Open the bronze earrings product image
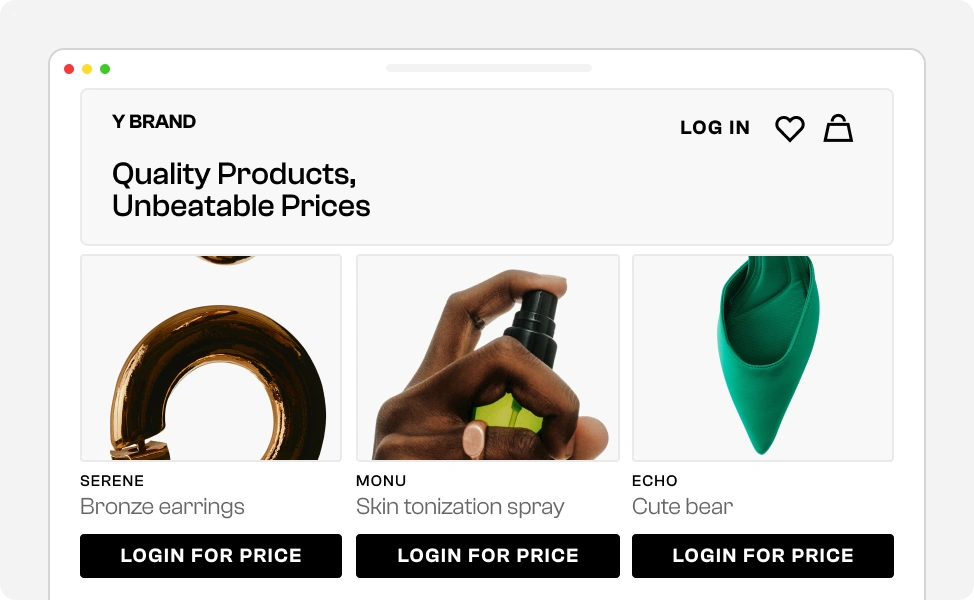Viewport: 974px width, 600px height. pos(211,358)
